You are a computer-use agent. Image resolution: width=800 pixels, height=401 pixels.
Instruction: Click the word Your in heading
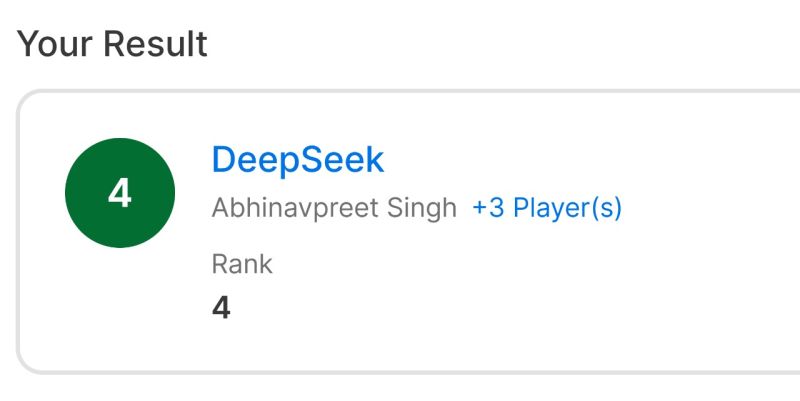pos(56,44)
